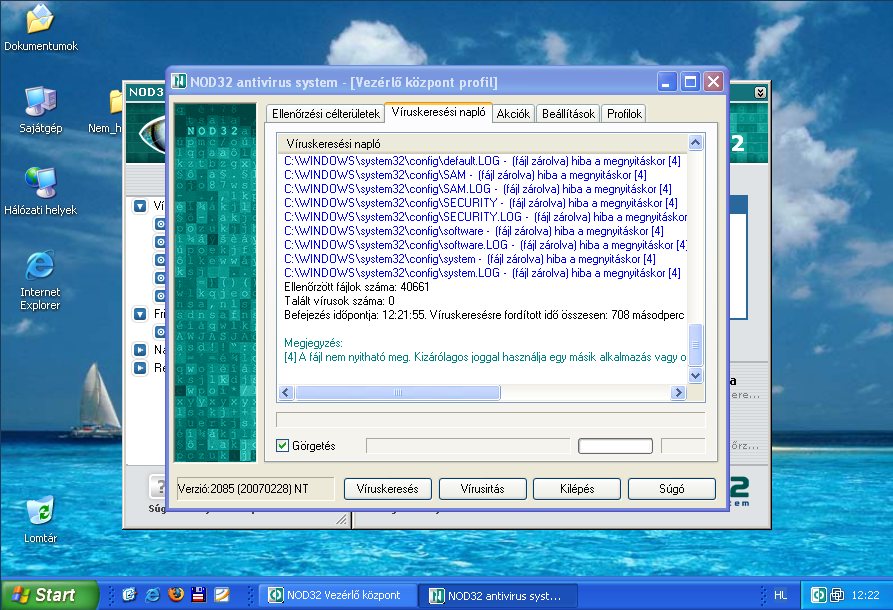The height and width of the screenshot is (610, 893).
Task: Click the pencil notepad quick launch icon
Action: [x=222, y=595]
